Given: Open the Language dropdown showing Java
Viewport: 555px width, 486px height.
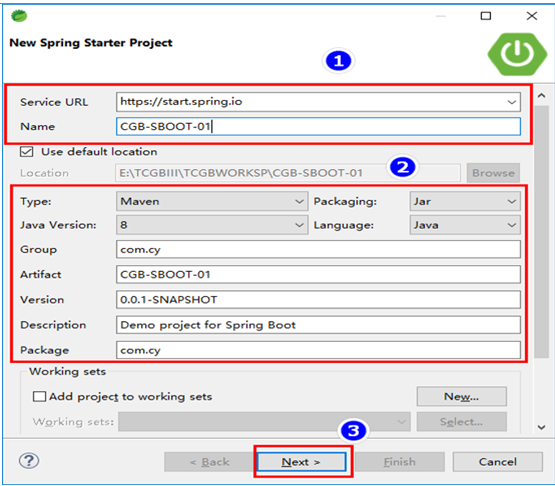Looking at the screenshot, I should point(465,225).
